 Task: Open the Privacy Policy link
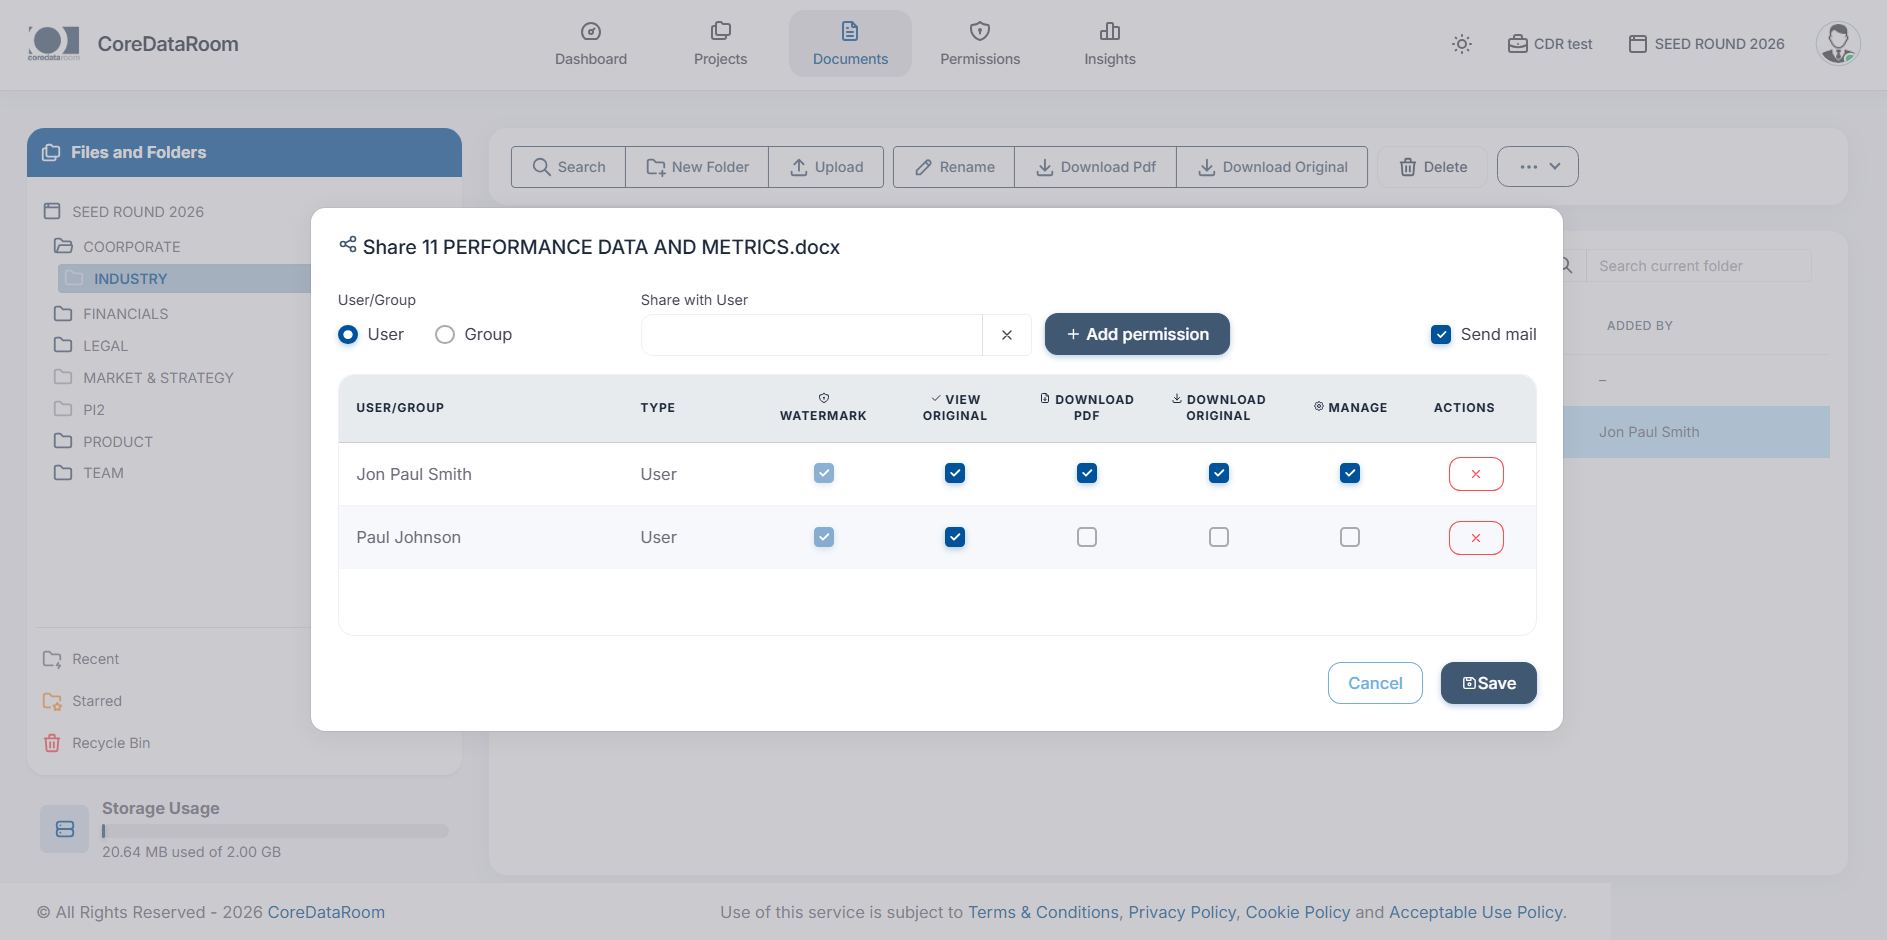[x=1182, y=912]
